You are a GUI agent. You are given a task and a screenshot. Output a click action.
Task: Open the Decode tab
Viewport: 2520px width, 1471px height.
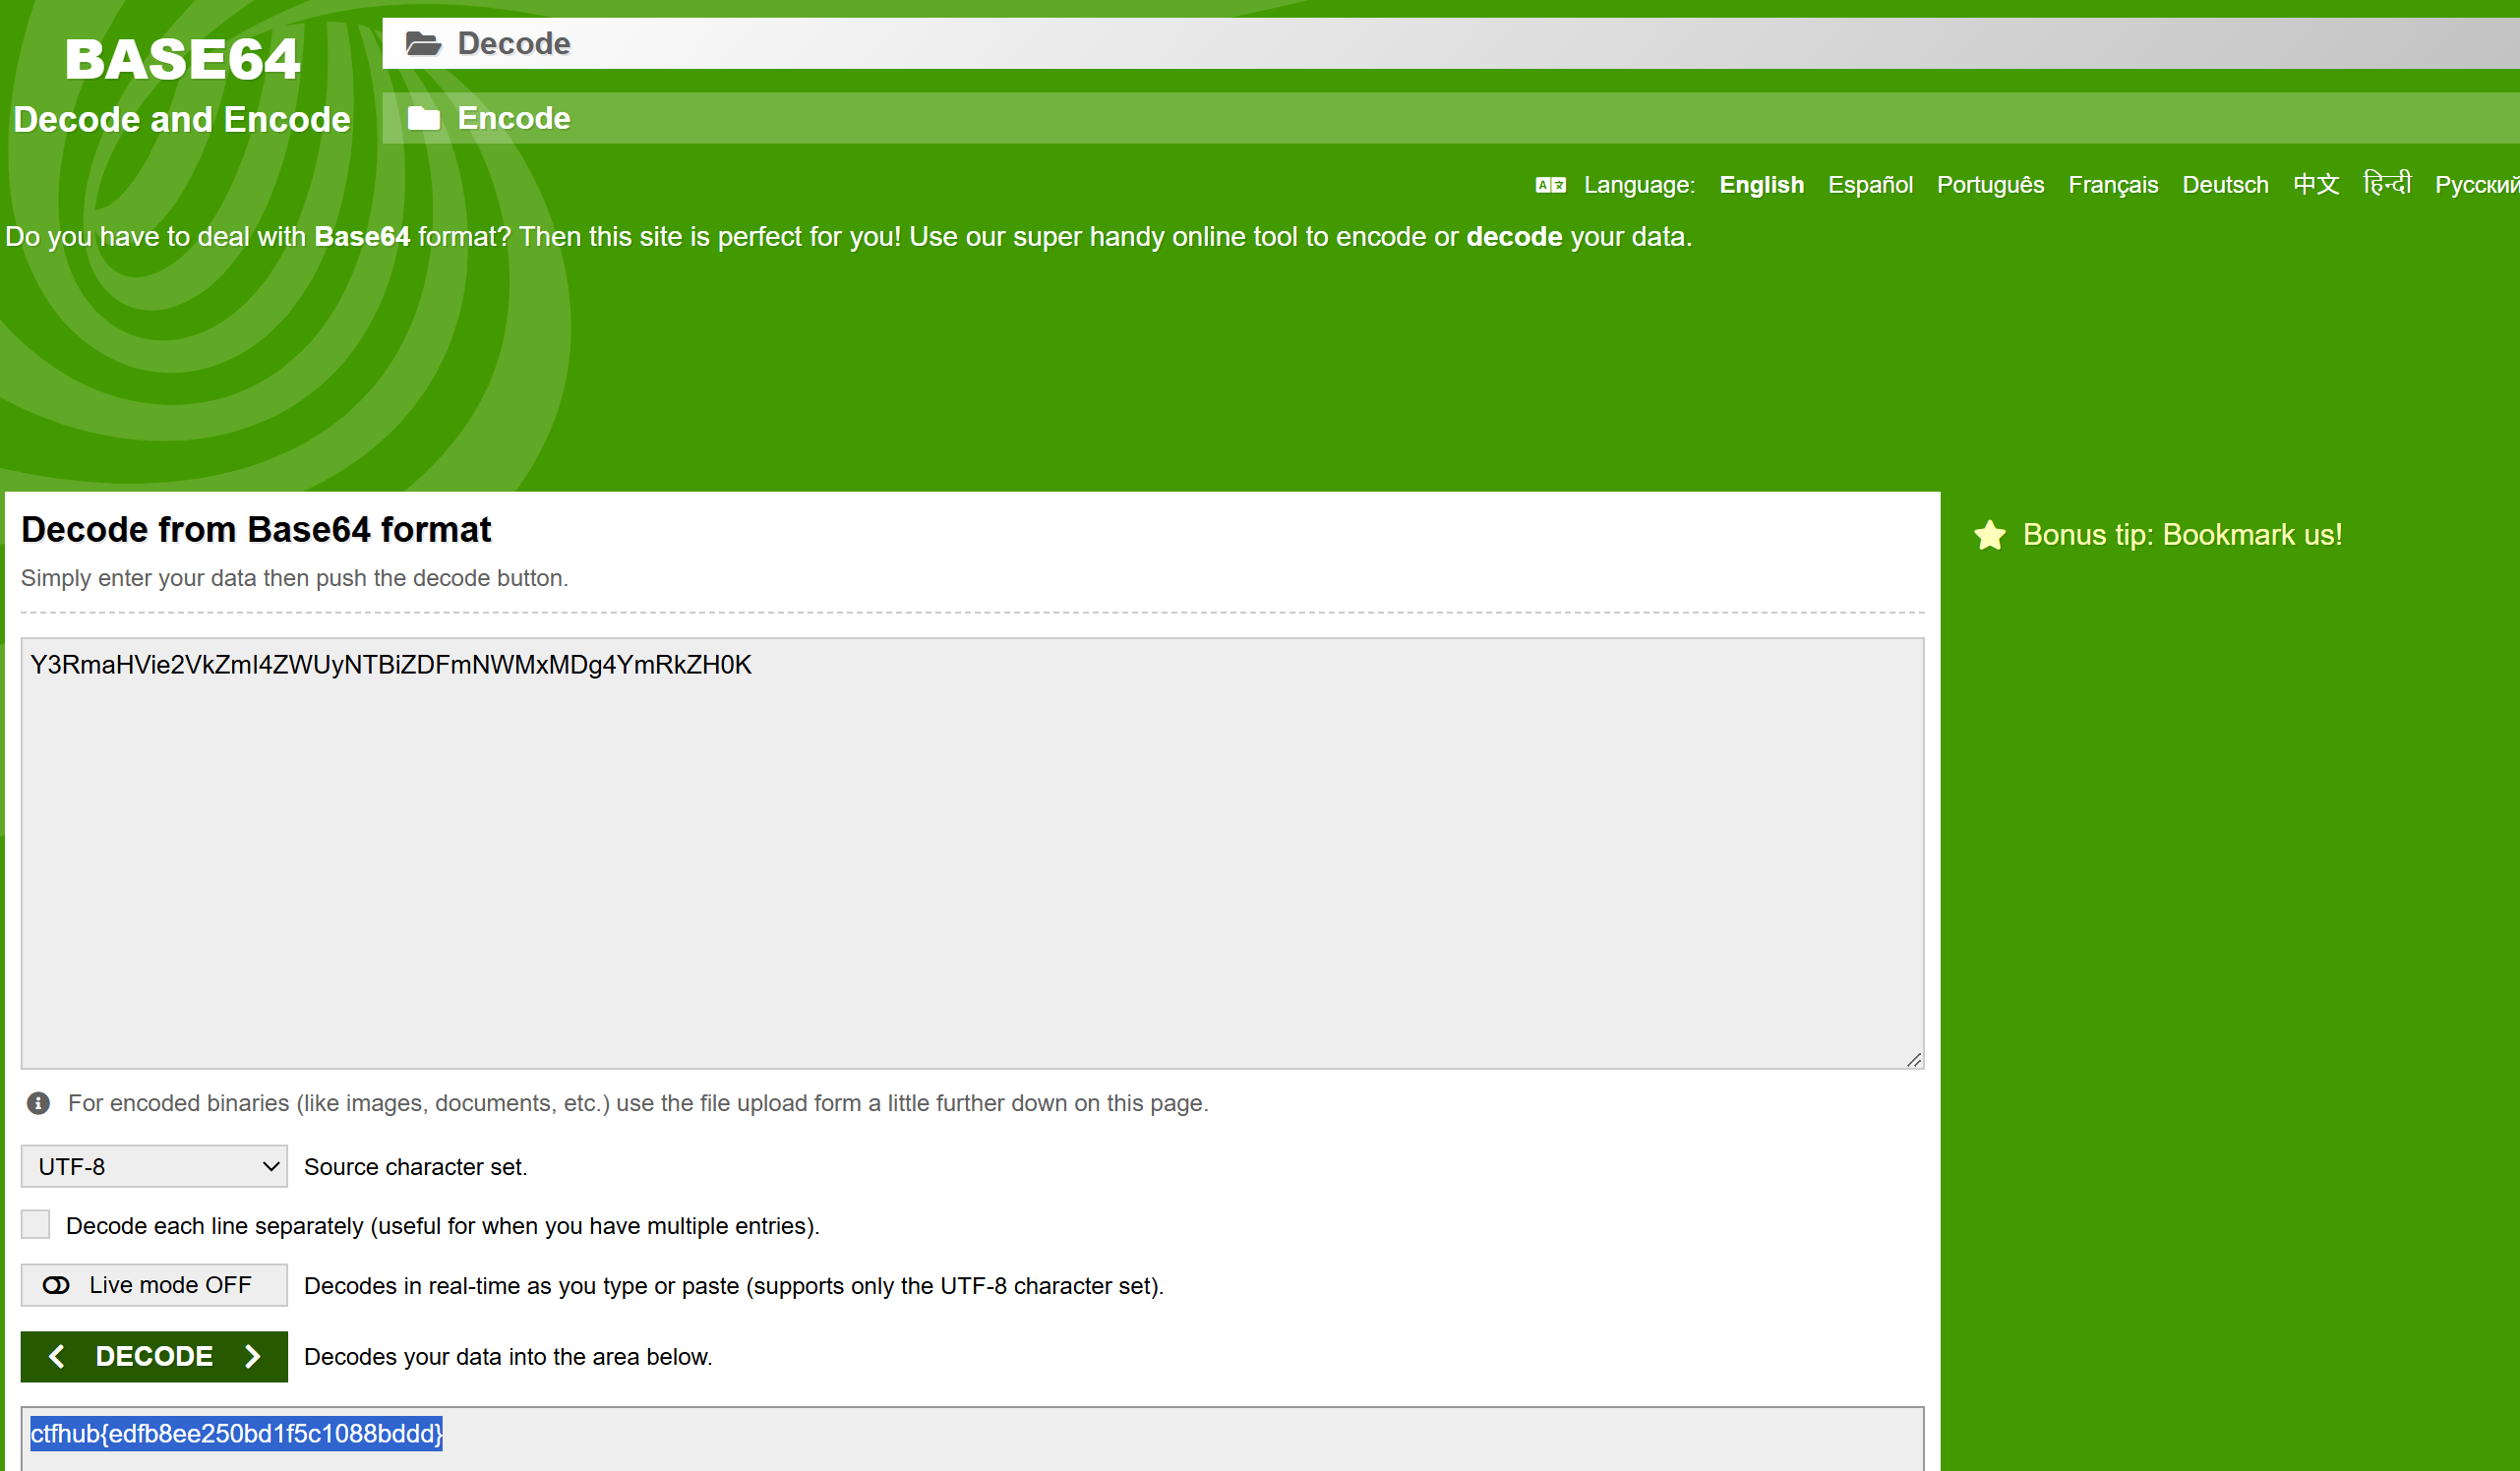pos(513,44)
